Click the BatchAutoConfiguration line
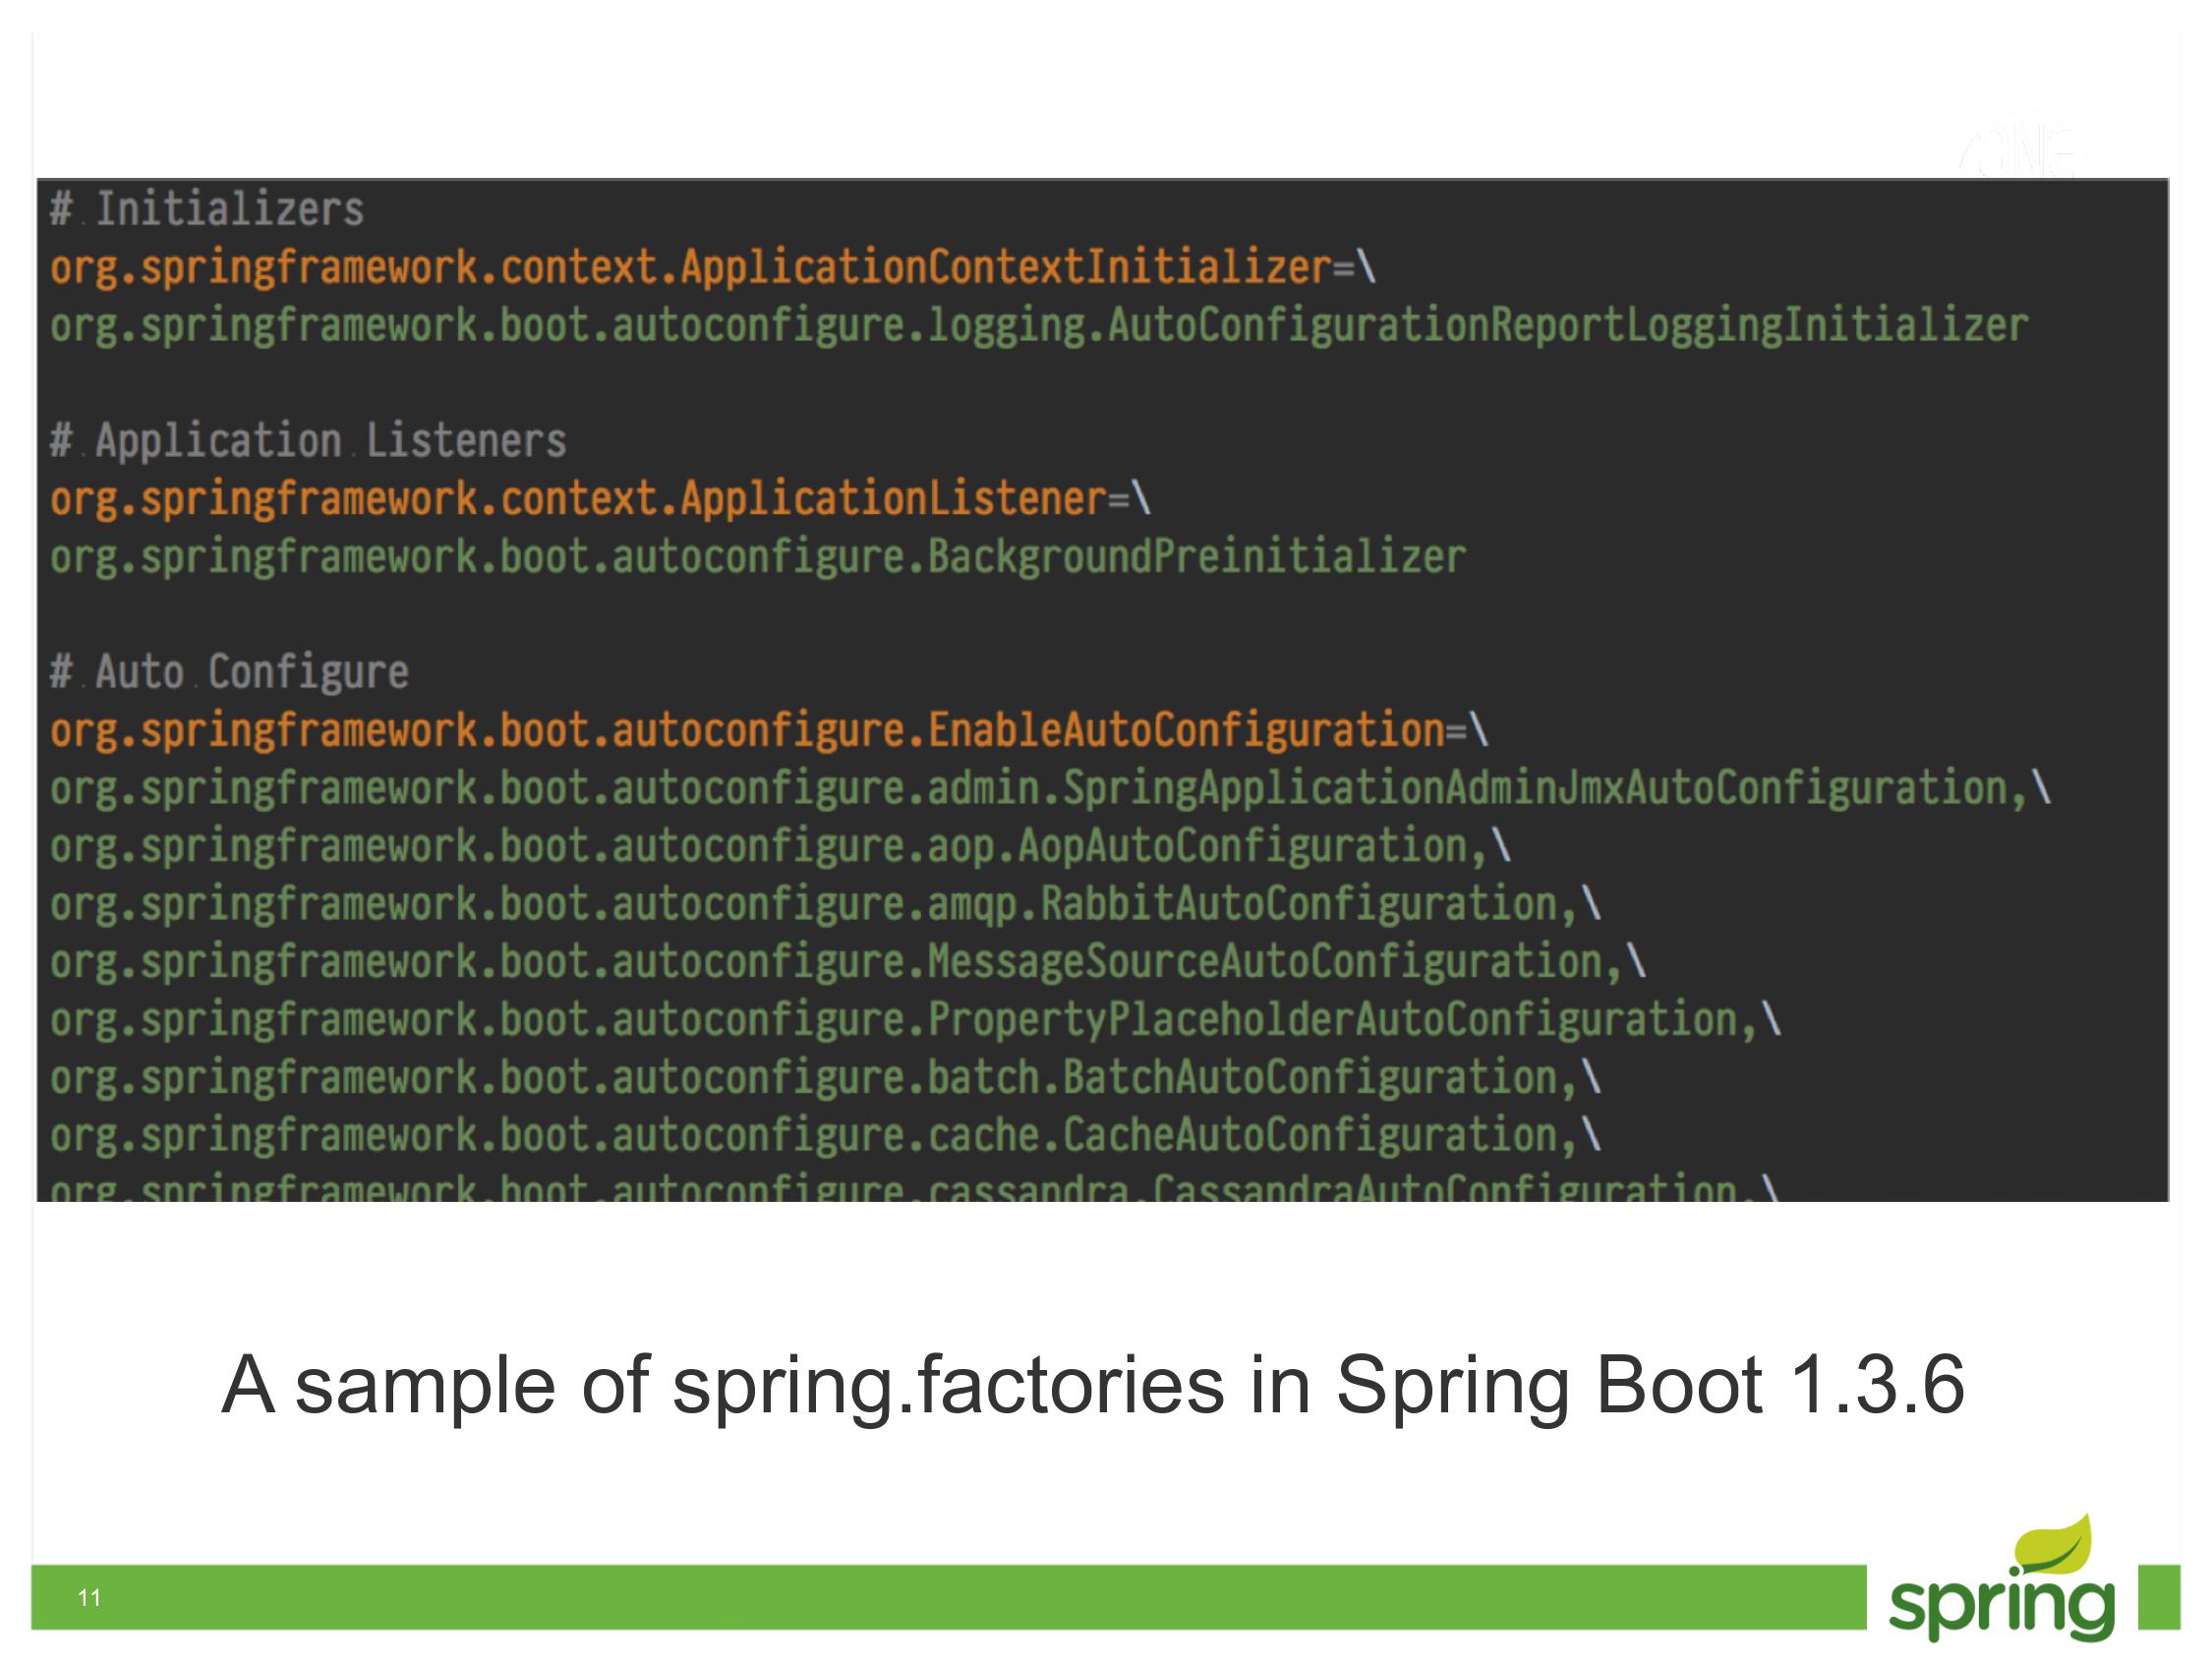The image size is (2212, 1659). point(824,1078)
